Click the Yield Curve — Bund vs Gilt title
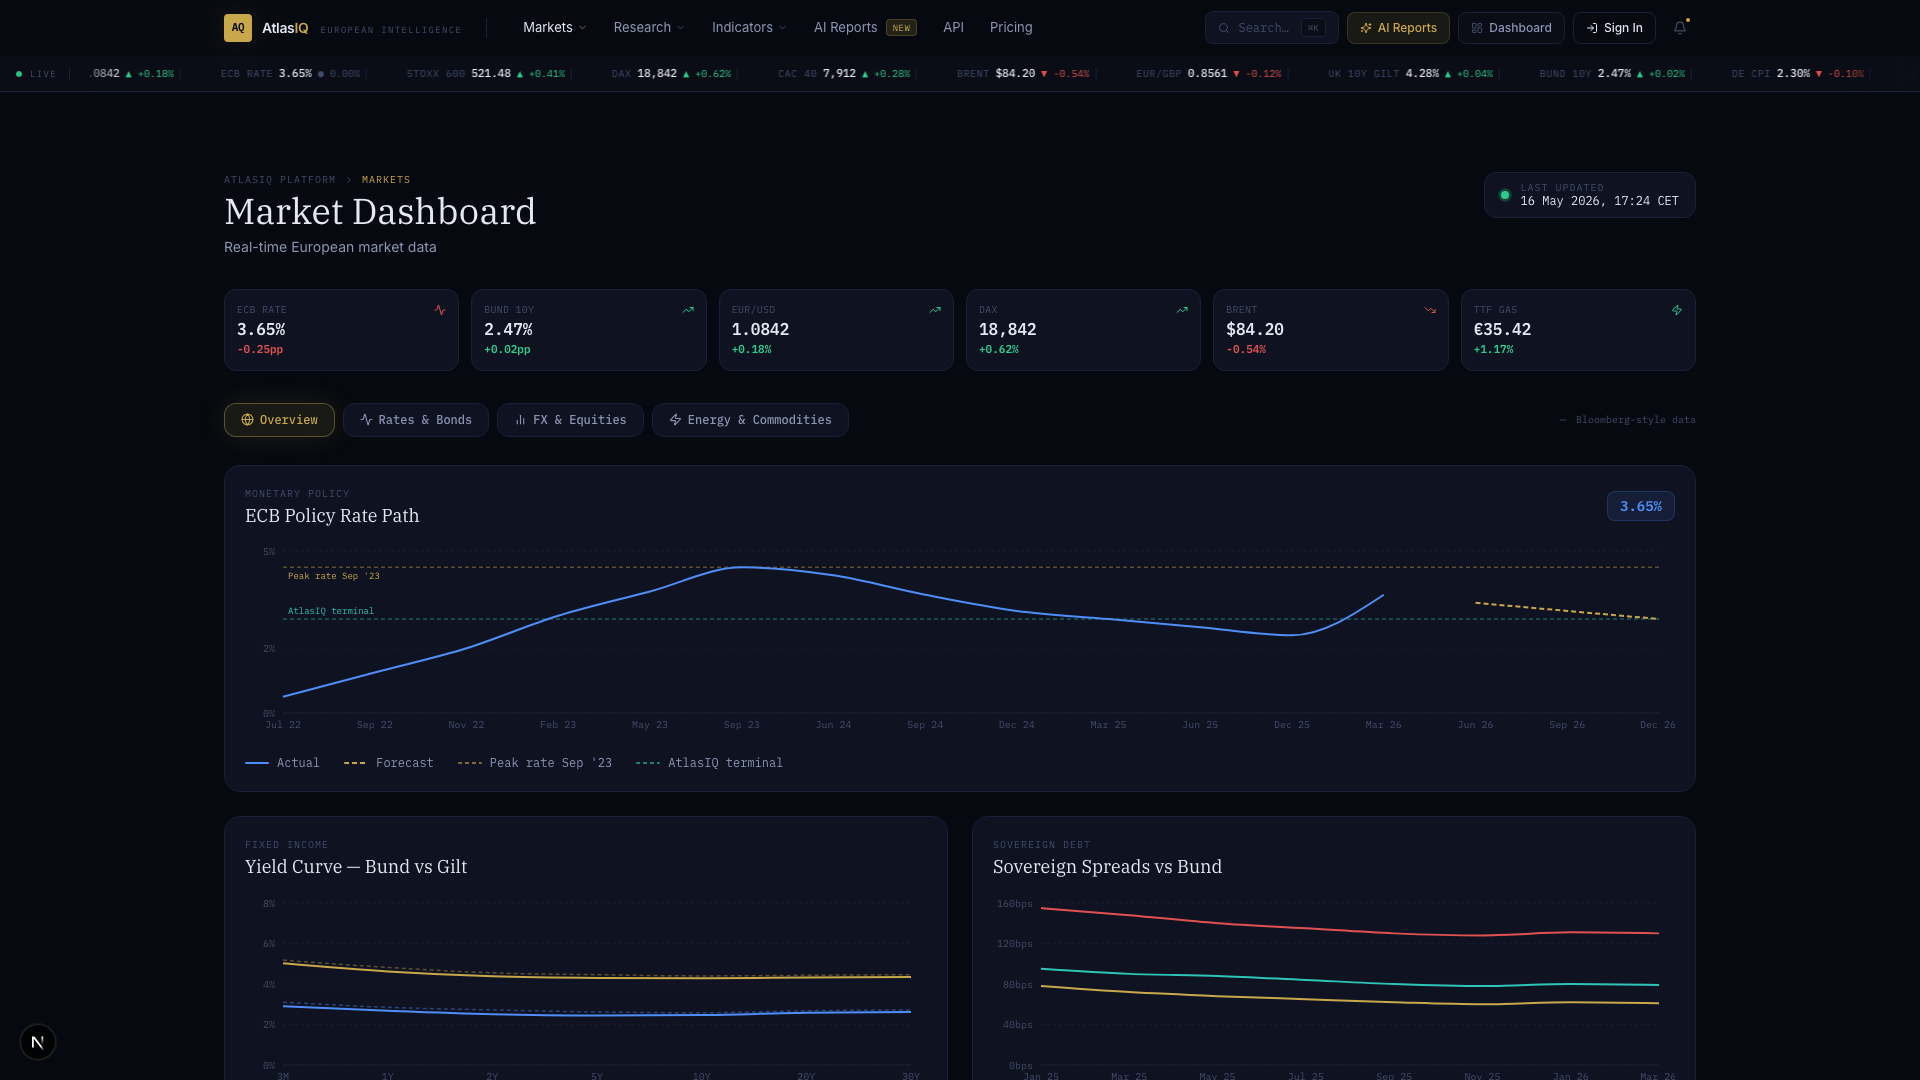 click(x=356, y=867)
